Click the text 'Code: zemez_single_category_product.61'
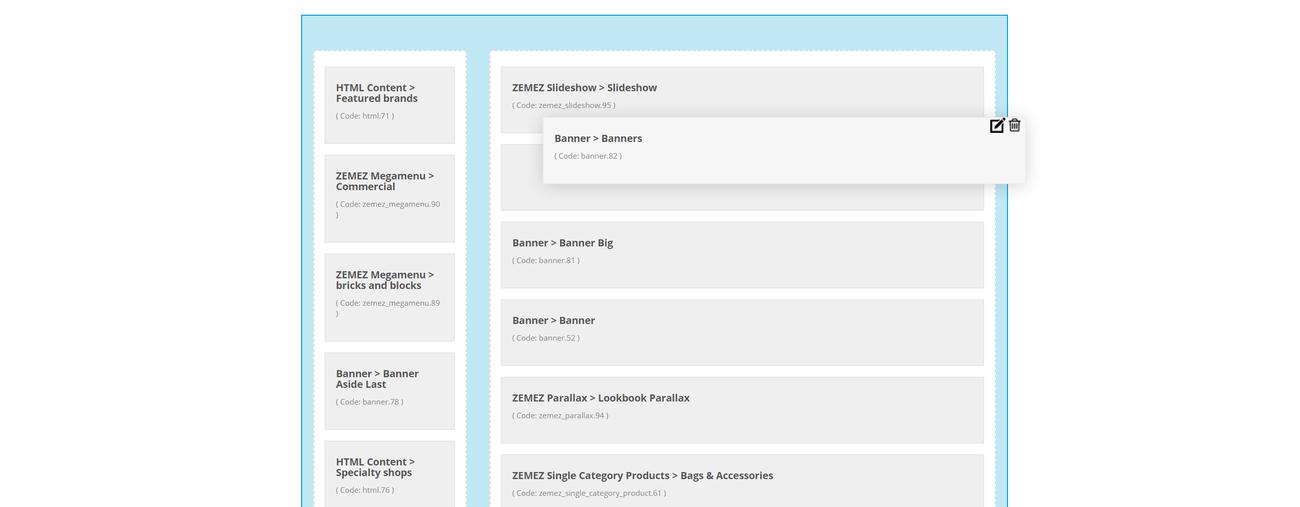The width and height of the screenshot is (1300, 507). point(589,493)
